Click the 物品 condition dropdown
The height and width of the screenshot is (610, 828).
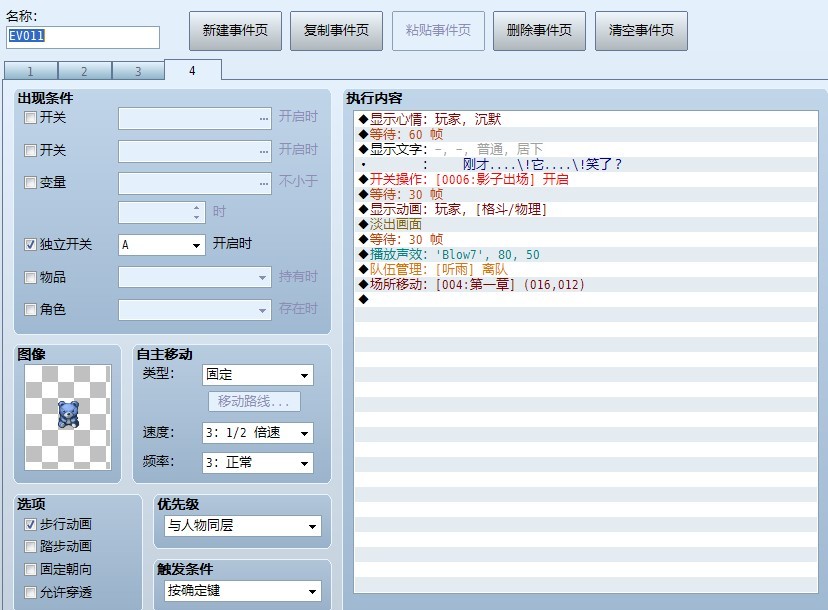tap(195, 277)
